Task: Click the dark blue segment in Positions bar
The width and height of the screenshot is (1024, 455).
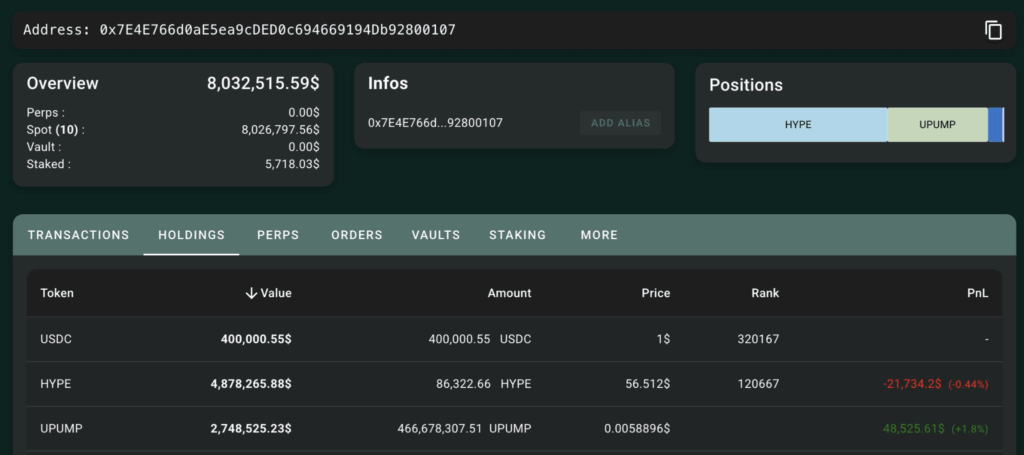Action: pyautogui.click(x=995, y=125)
